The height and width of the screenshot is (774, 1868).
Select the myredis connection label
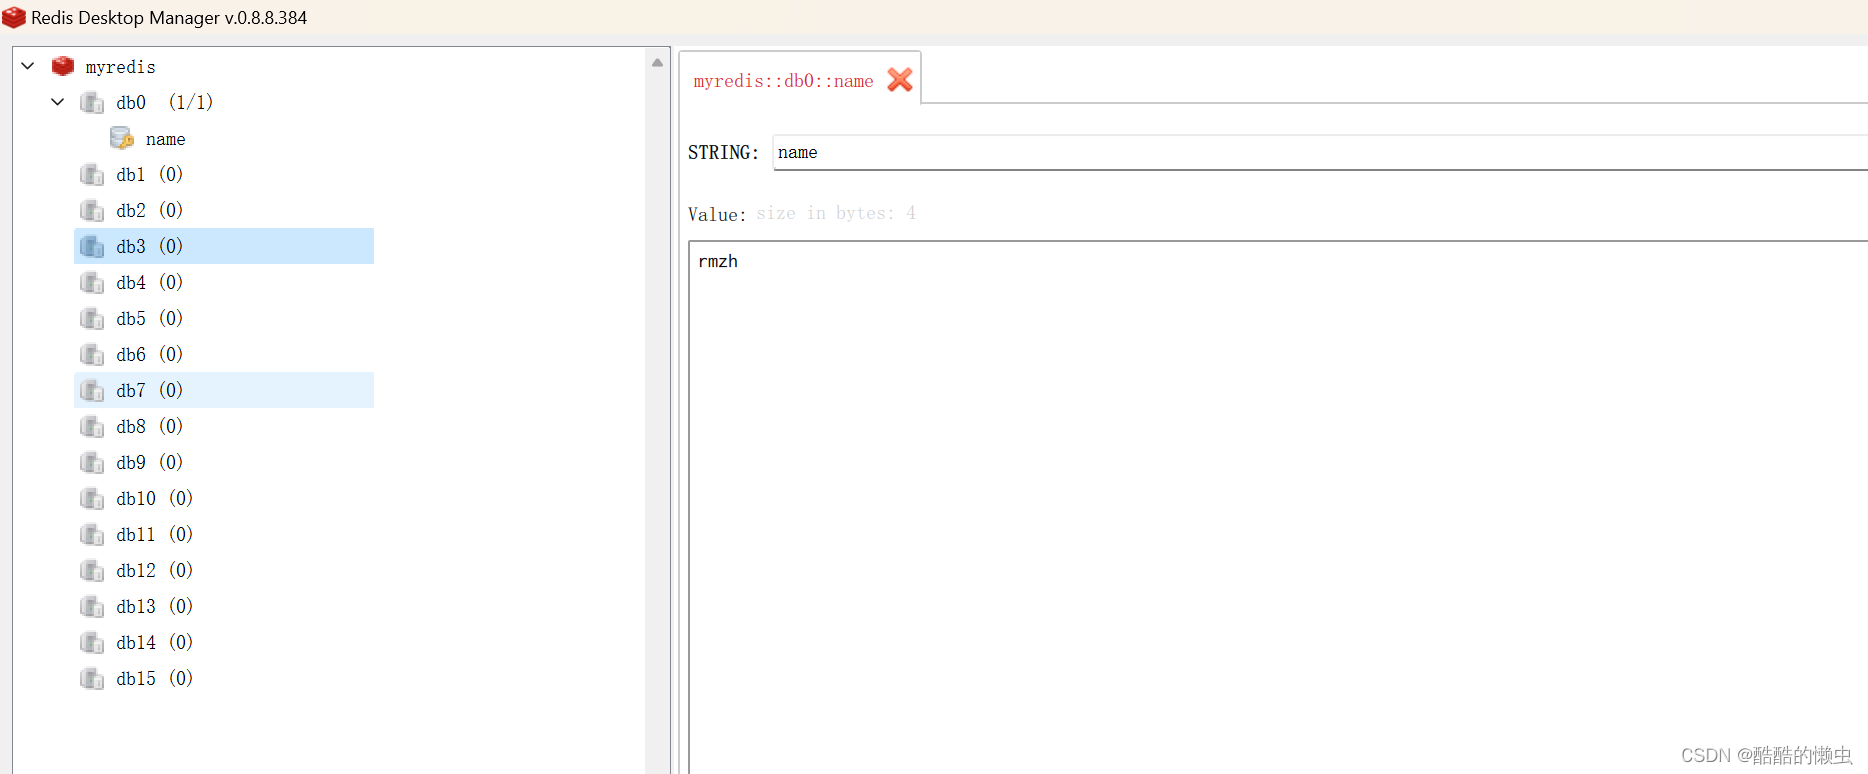pos(120,67)
